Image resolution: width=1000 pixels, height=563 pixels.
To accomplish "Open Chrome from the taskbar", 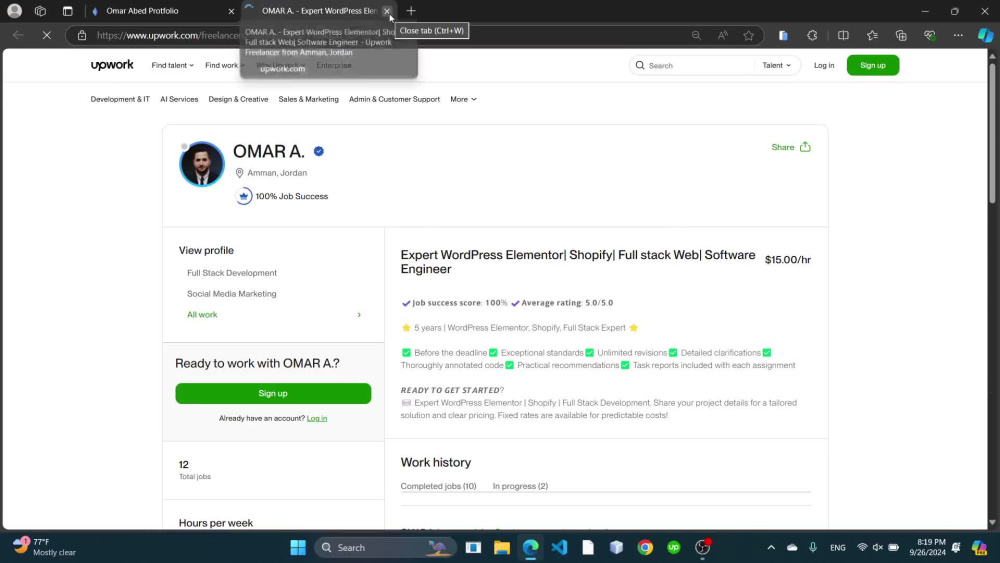I will pos(645,547).
